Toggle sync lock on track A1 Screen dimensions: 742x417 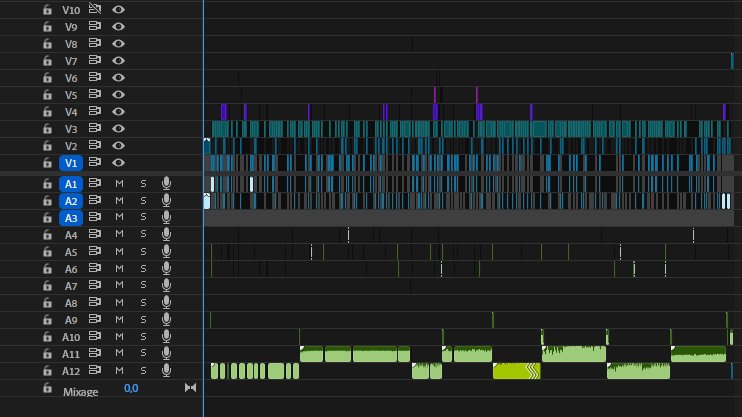(95, 183)
